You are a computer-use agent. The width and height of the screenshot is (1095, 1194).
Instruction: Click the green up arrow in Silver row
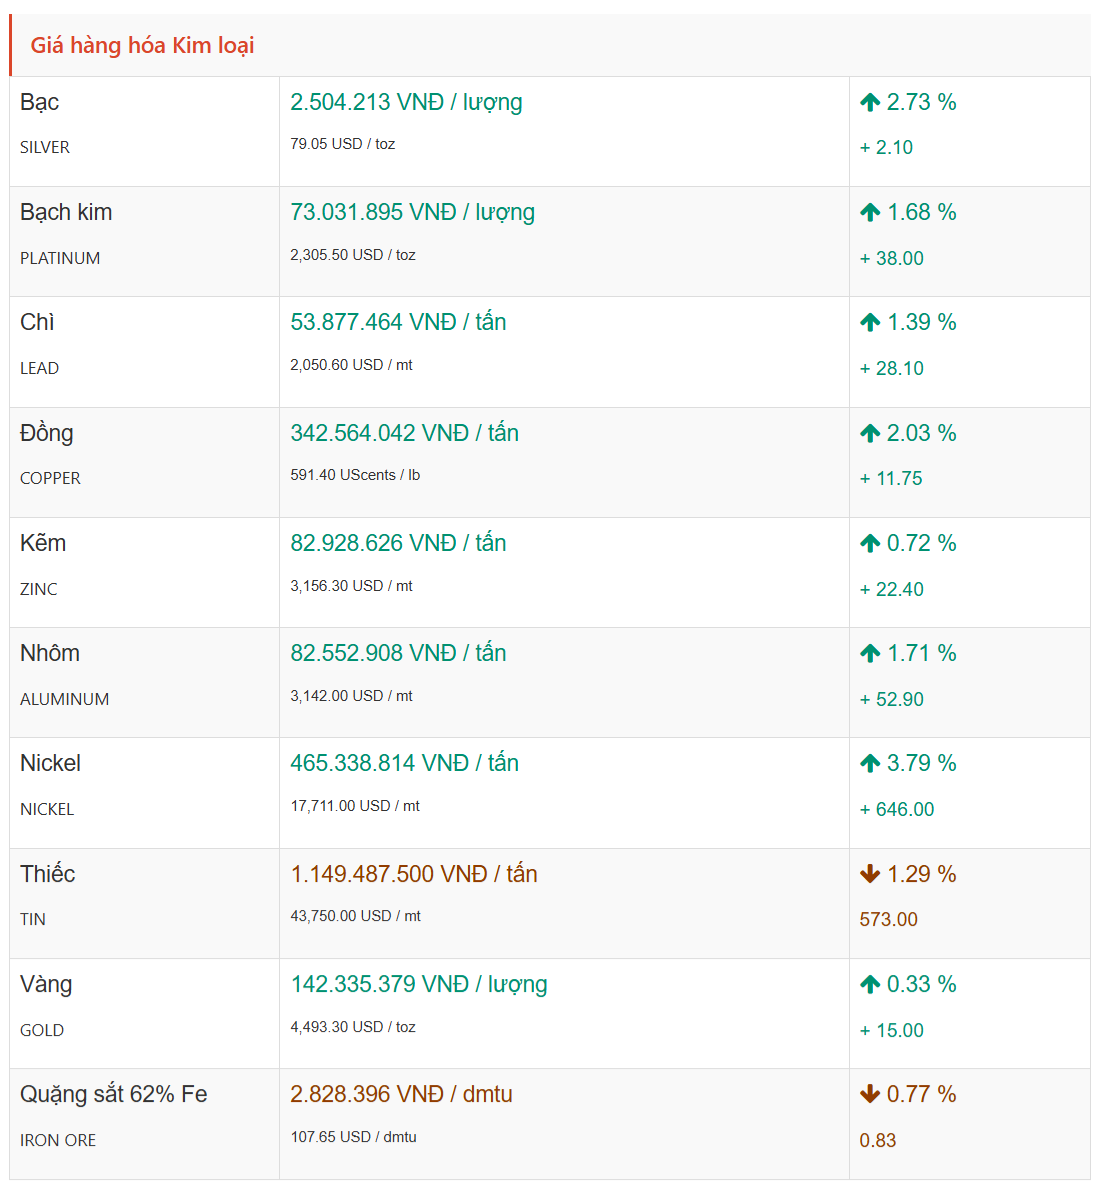[x=870, y=102]
